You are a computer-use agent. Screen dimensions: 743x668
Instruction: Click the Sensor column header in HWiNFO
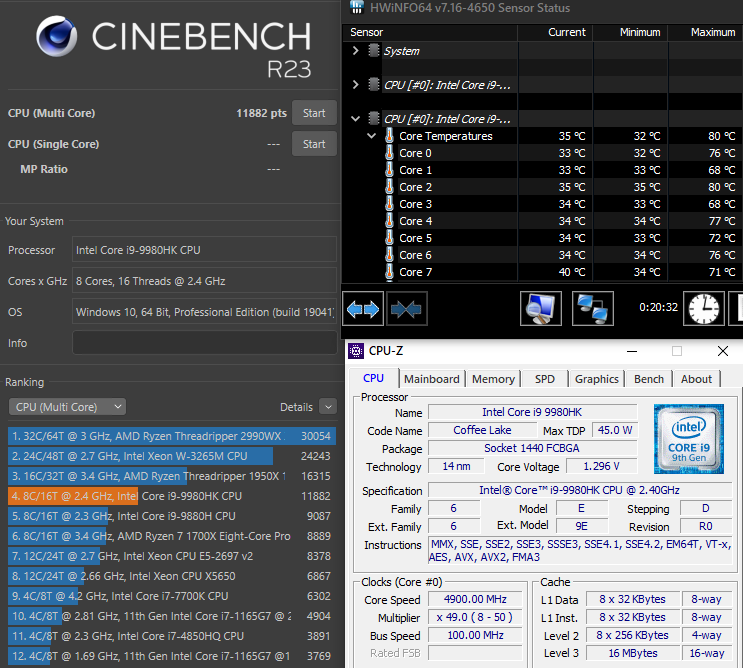tap(430, 32)
